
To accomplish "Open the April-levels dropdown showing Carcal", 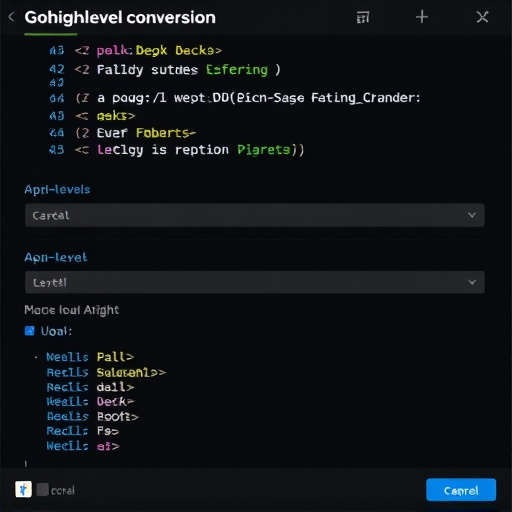I will [x=255, y=215].
